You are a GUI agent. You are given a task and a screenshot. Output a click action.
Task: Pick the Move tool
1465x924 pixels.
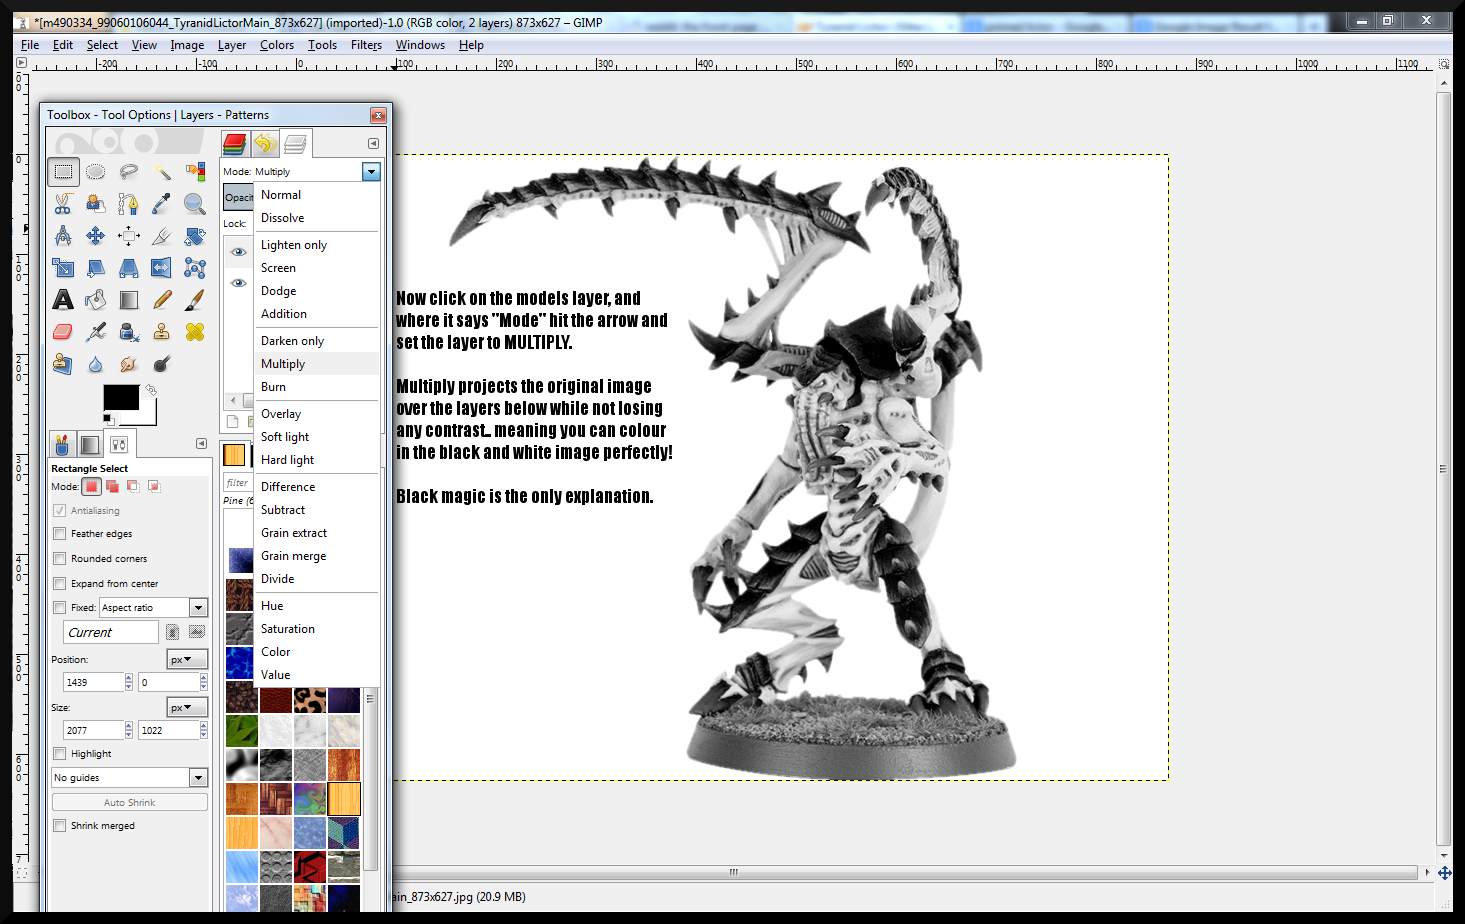(96, 236)
